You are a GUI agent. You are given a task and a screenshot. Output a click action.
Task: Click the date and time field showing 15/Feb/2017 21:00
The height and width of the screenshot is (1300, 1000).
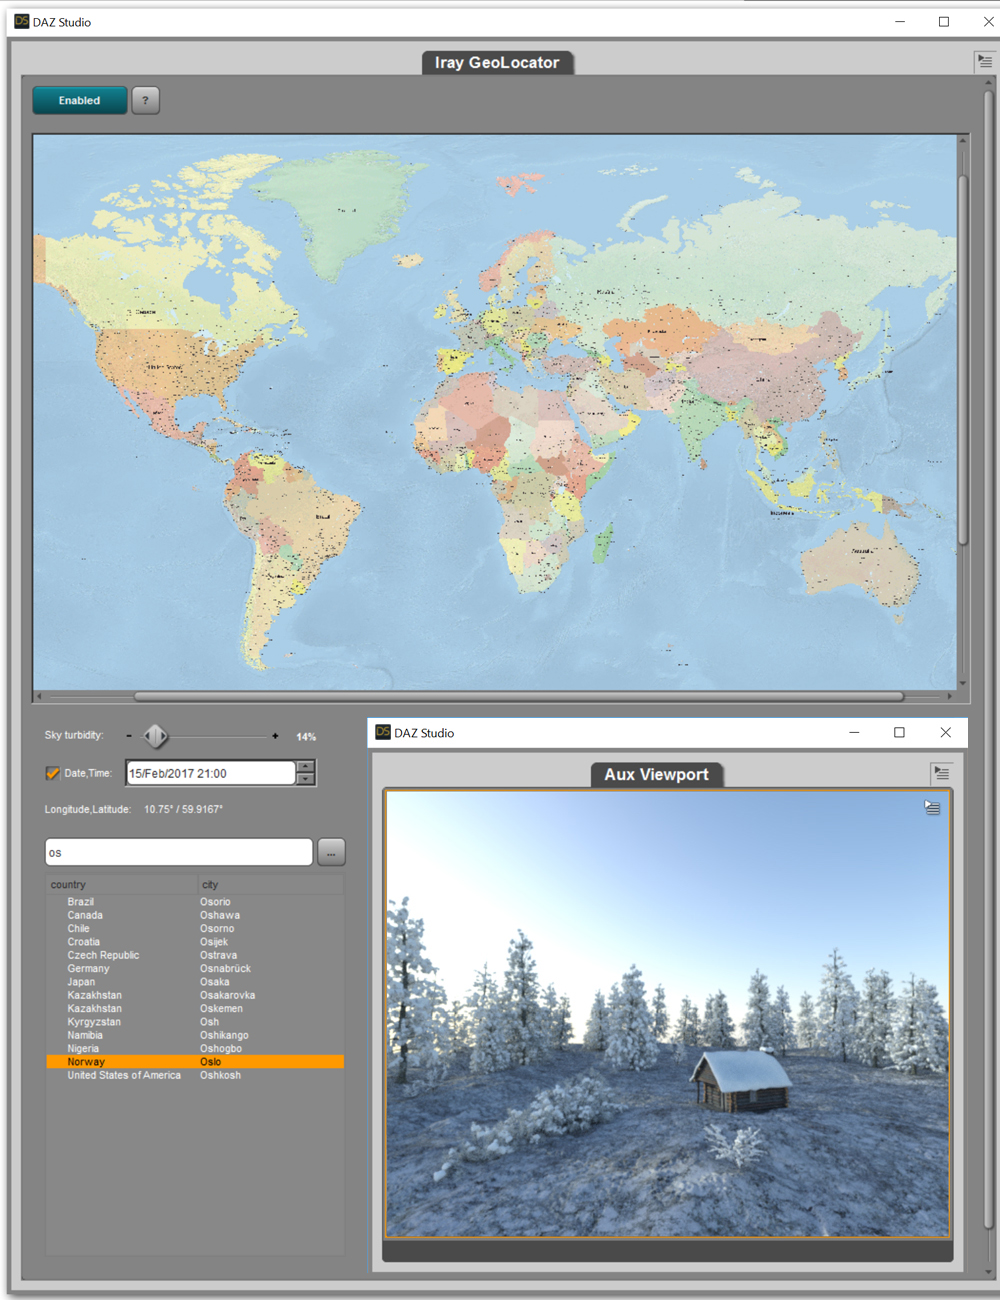[211, 773]
